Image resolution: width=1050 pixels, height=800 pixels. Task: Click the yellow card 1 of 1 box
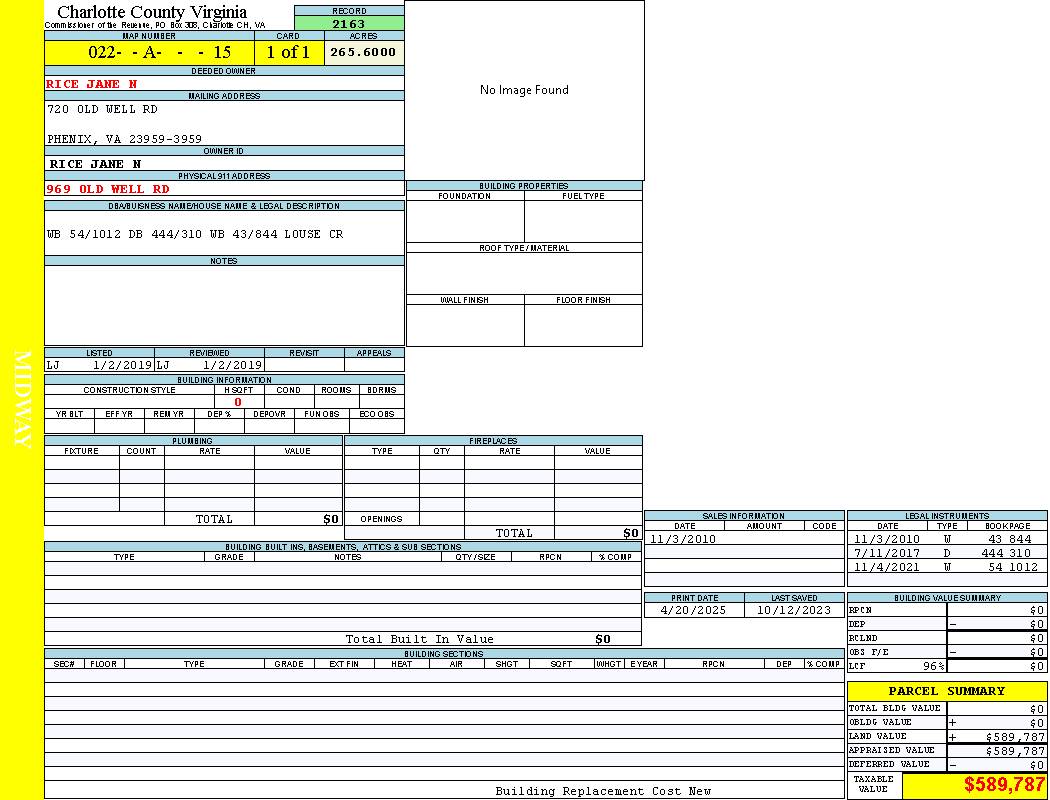(288, 52)
